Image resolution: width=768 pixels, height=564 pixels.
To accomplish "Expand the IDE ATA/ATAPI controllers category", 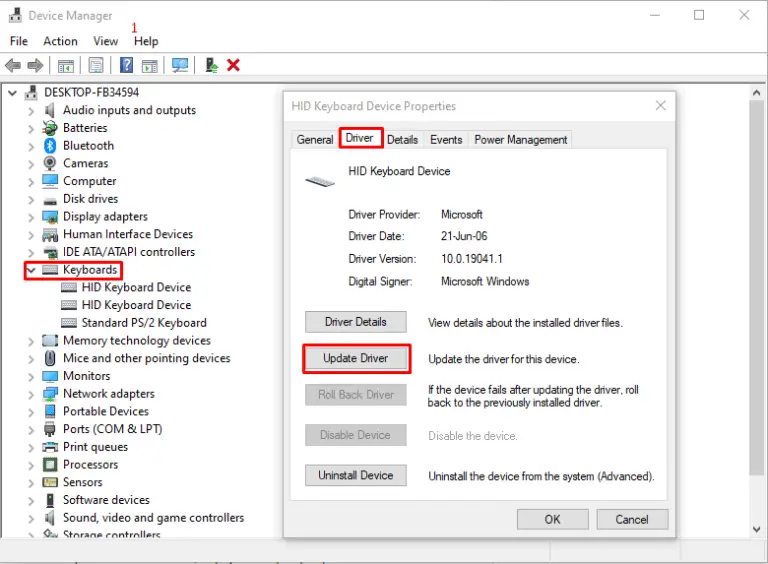I will pos(31,253).
